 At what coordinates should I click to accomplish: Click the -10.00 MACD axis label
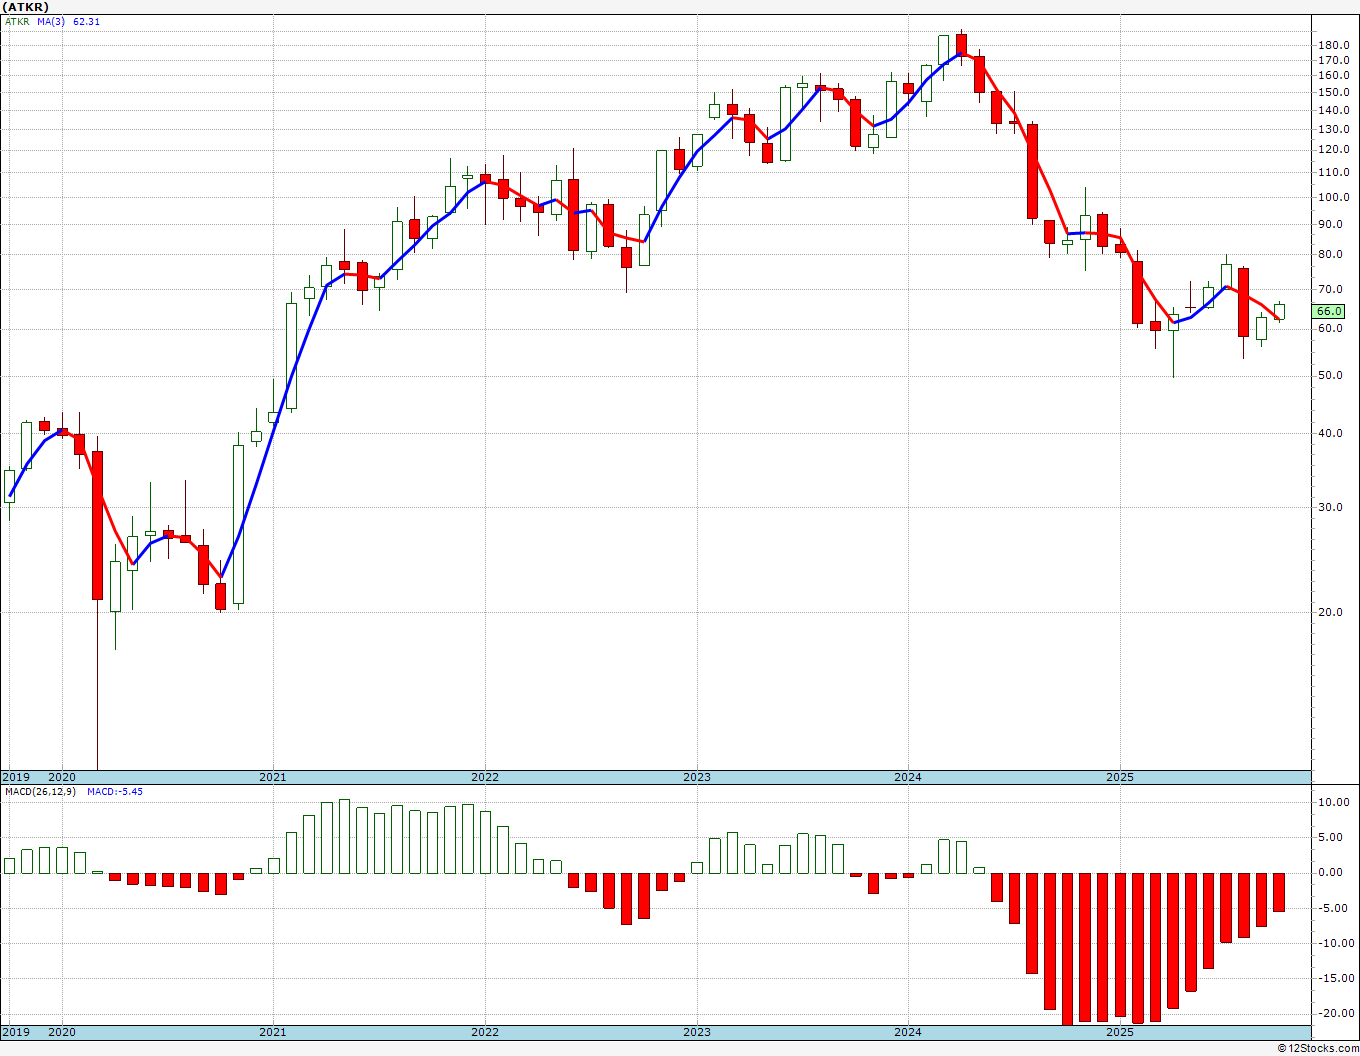pos(1334,944)
